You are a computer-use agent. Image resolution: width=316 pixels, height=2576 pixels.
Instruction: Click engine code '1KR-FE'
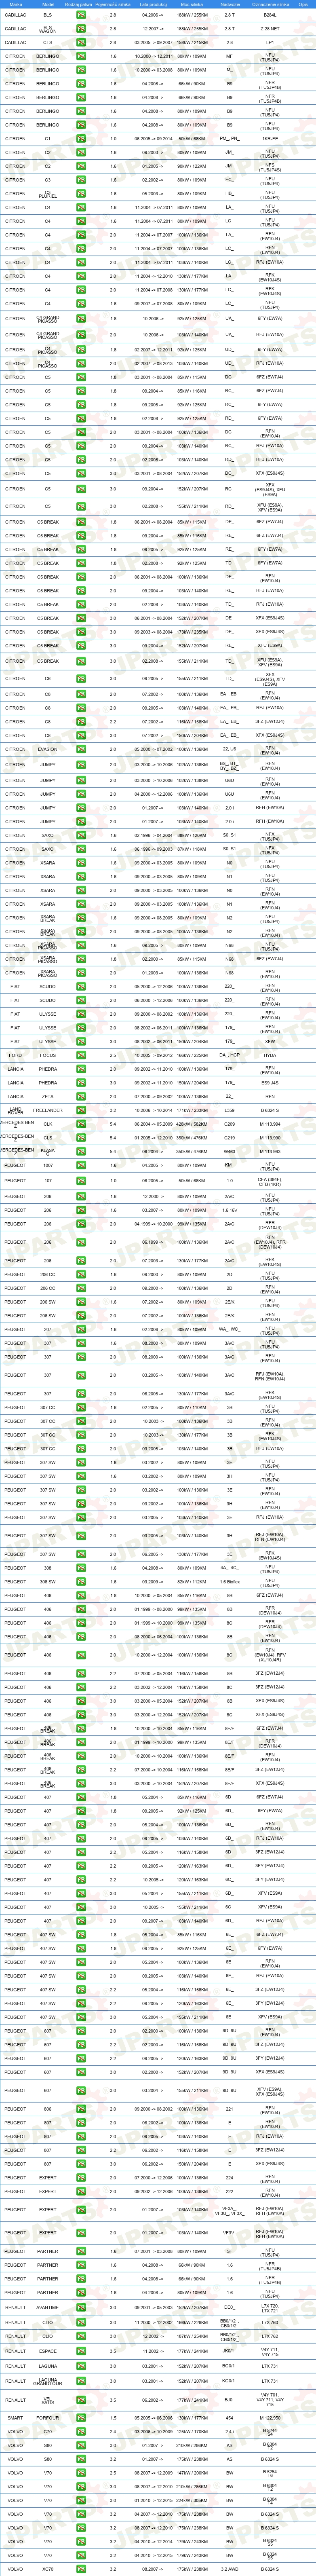coord(270,139)
